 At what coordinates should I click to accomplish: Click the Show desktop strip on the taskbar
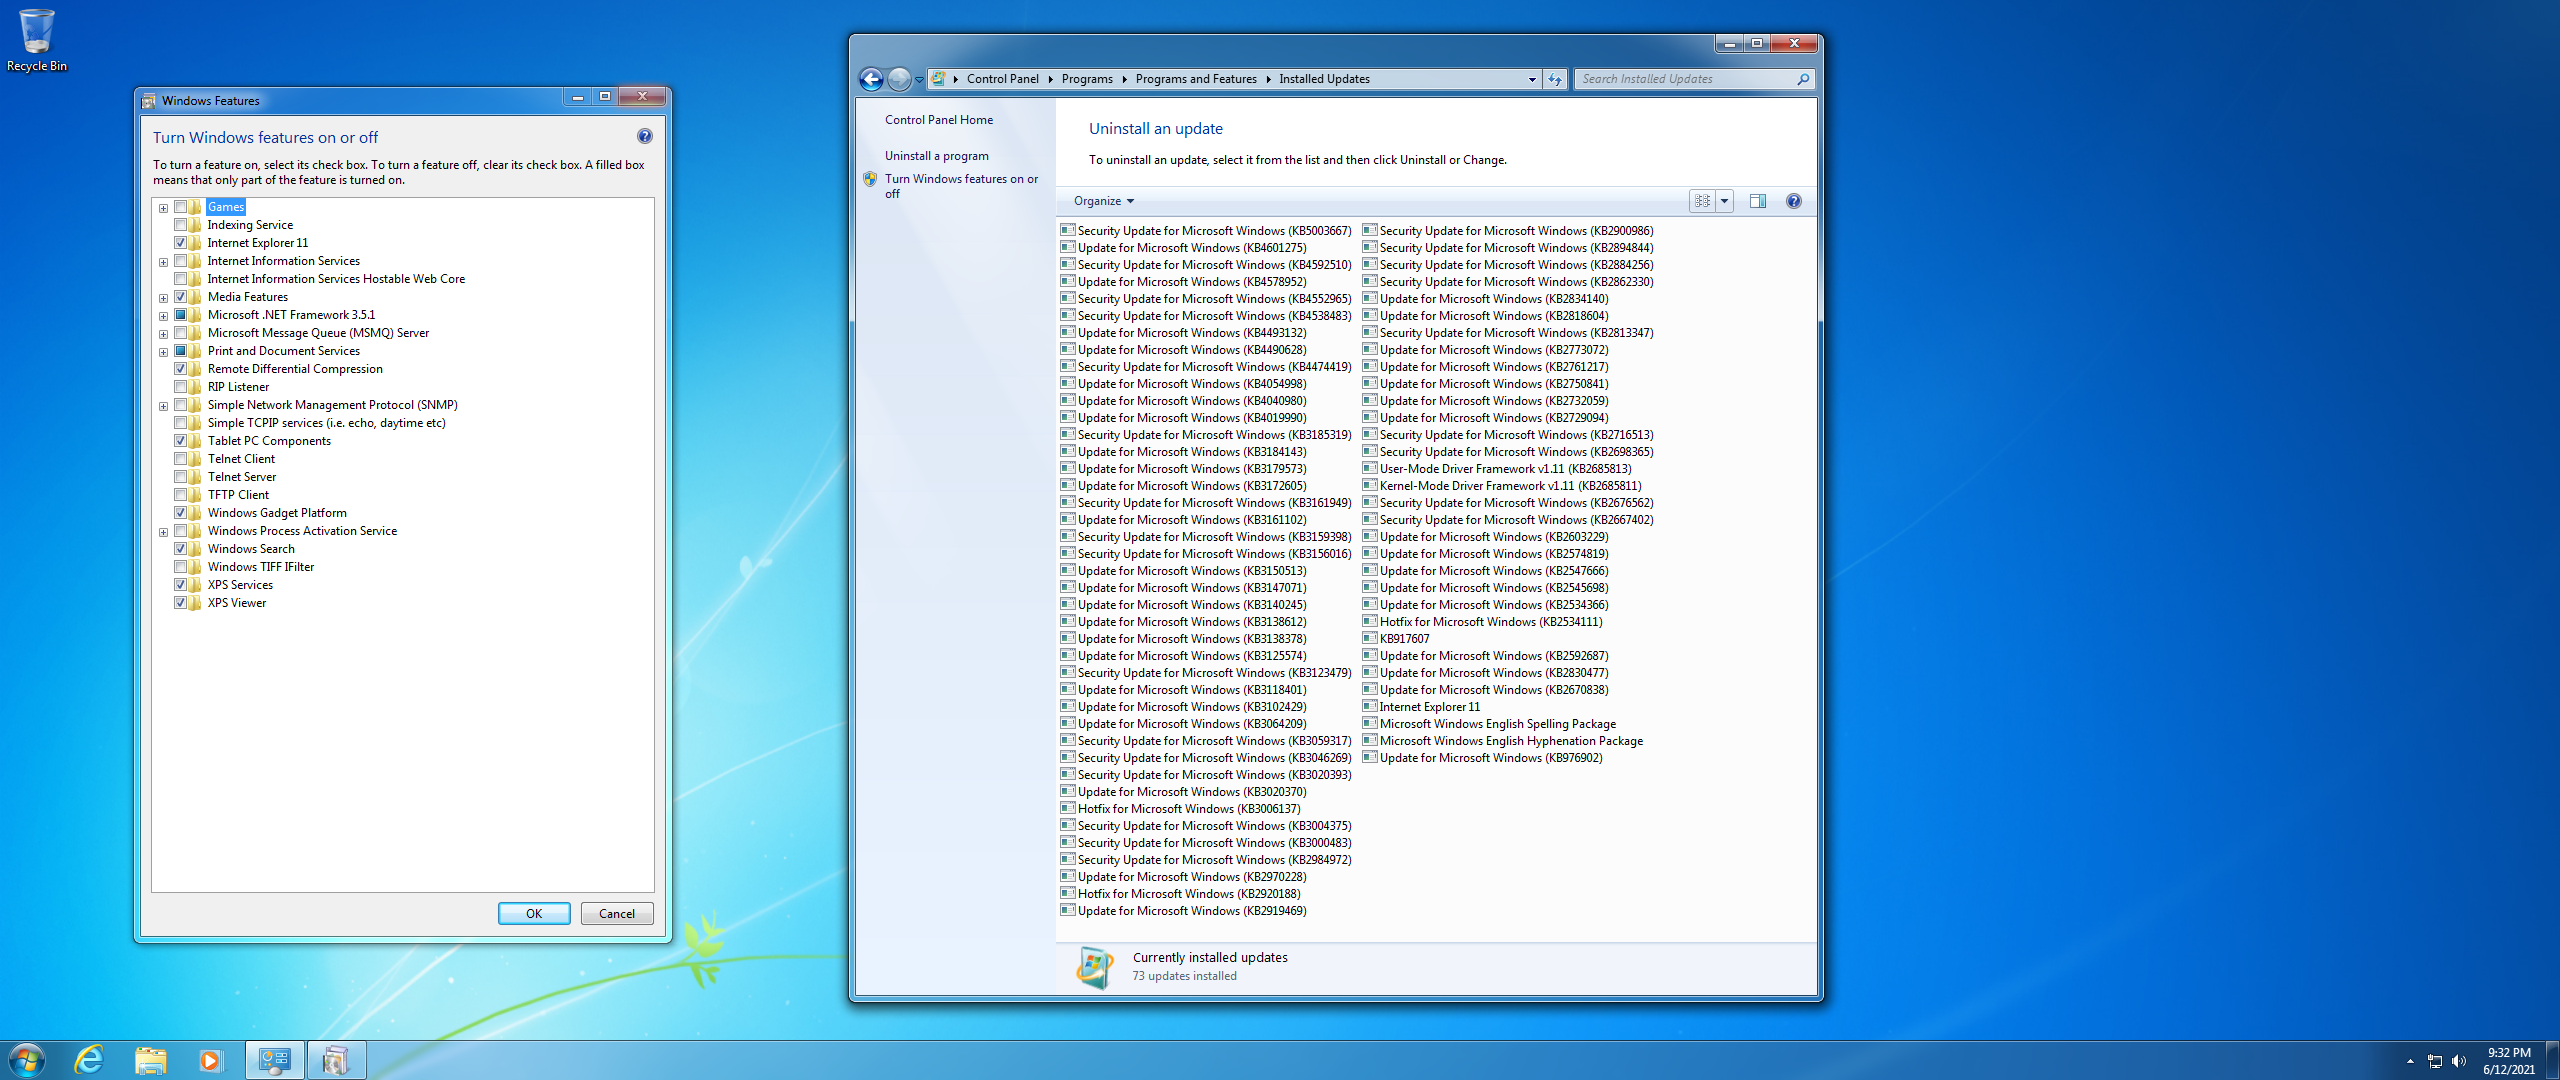pyautogui.click(x=2552, y=1060)
